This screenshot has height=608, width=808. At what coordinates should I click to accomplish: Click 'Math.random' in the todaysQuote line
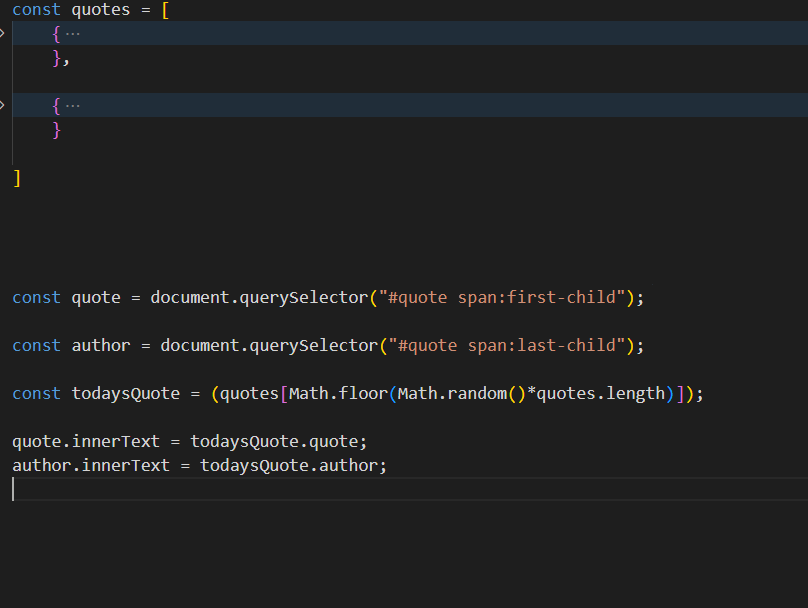[452, 394]
